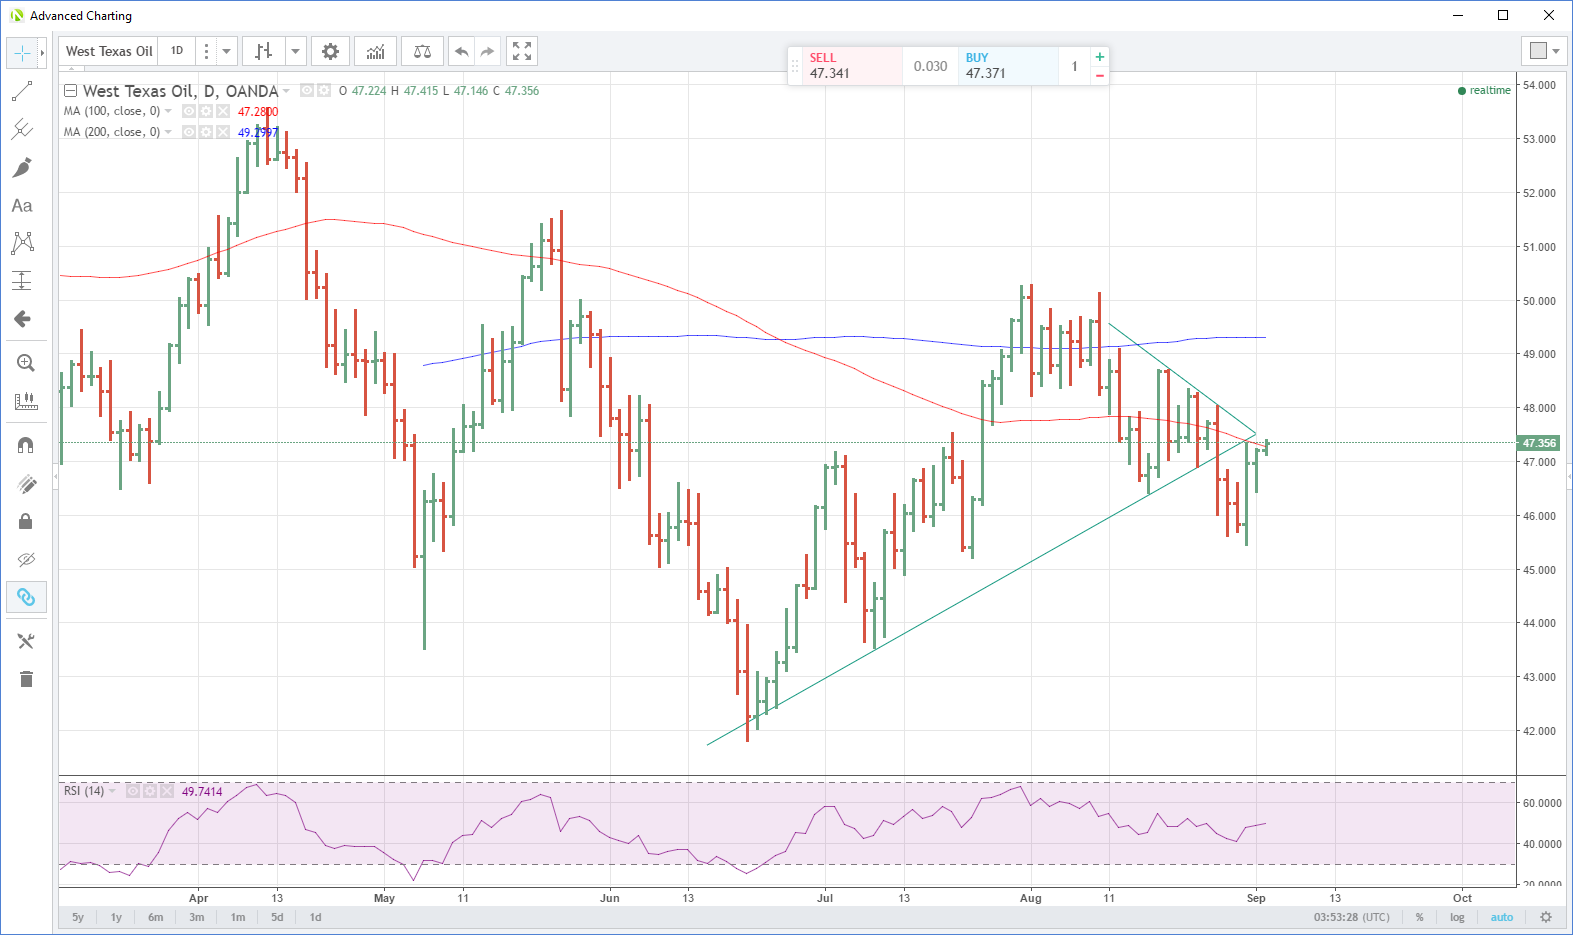
Task: Select the pitchfork drawing tool
Action: (22, 129)
